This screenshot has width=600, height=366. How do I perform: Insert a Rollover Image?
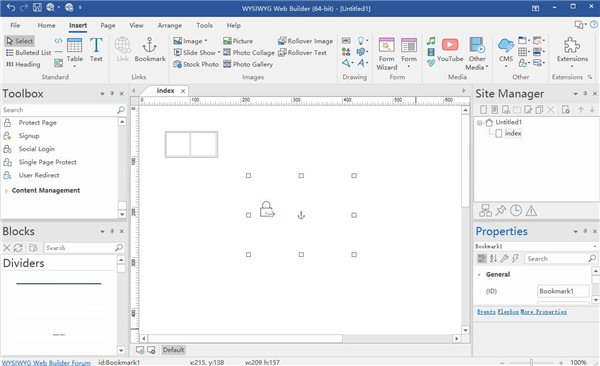(305, 41)
